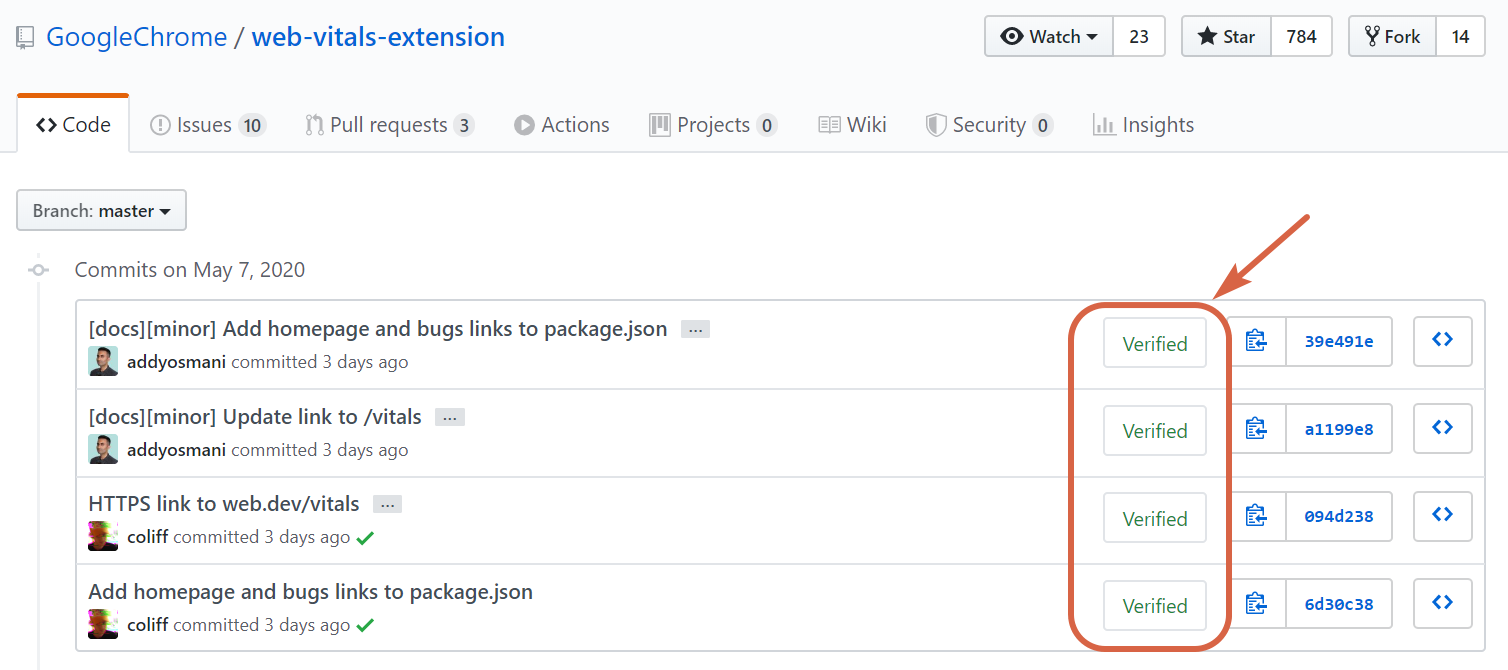Open the Actions tab
Viewport: 1508px width, 670px height.
pos(562,125)
